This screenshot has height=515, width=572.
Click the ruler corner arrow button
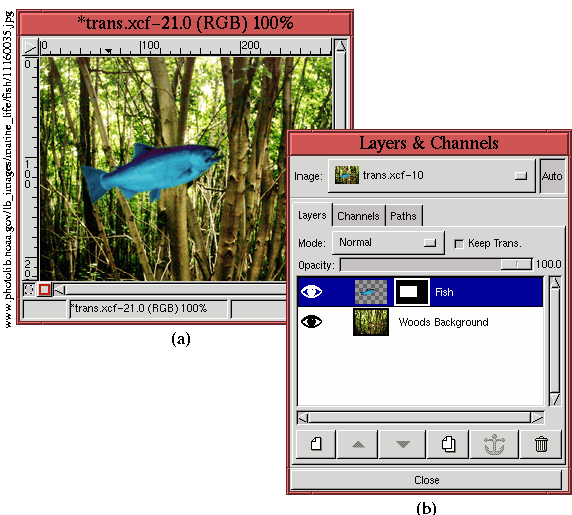click(x=30, y=47)
